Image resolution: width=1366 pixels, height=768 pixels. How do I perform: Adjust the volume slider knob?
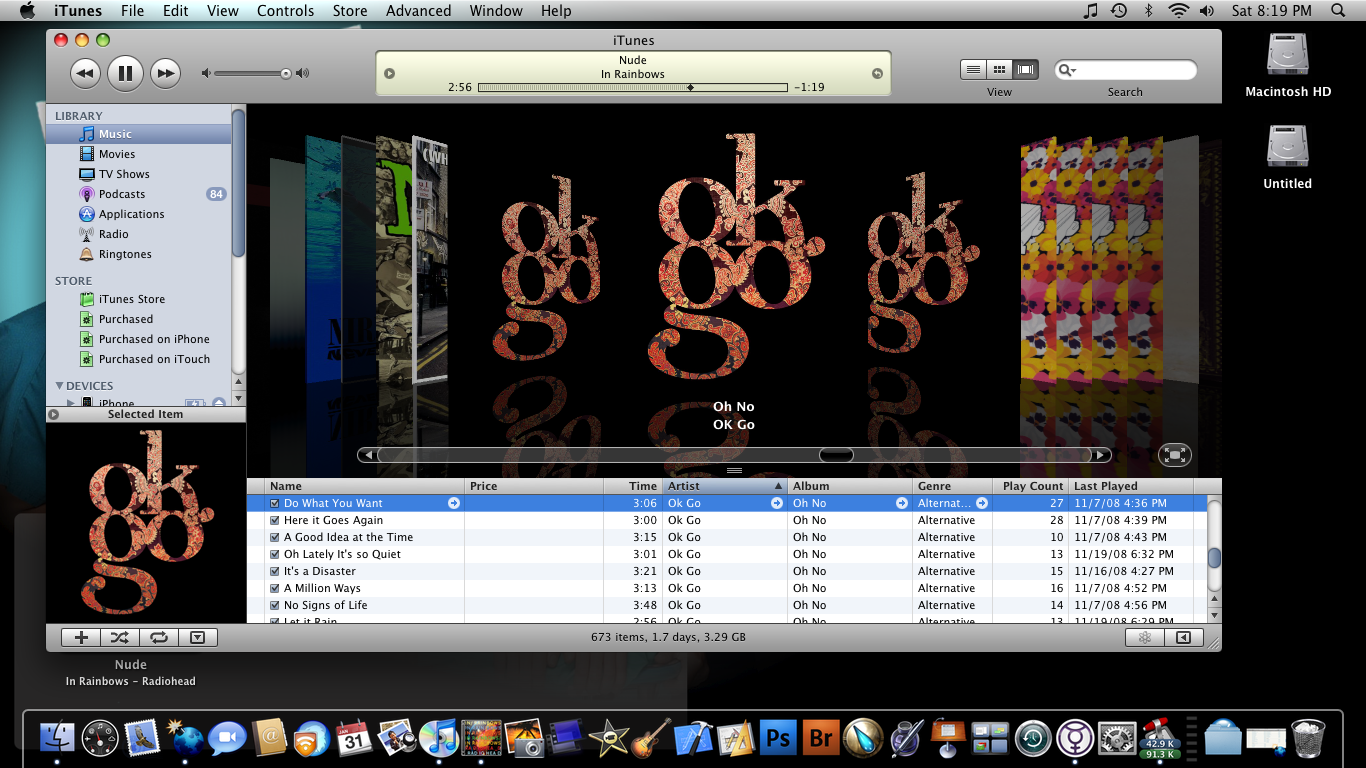(286, 73)
